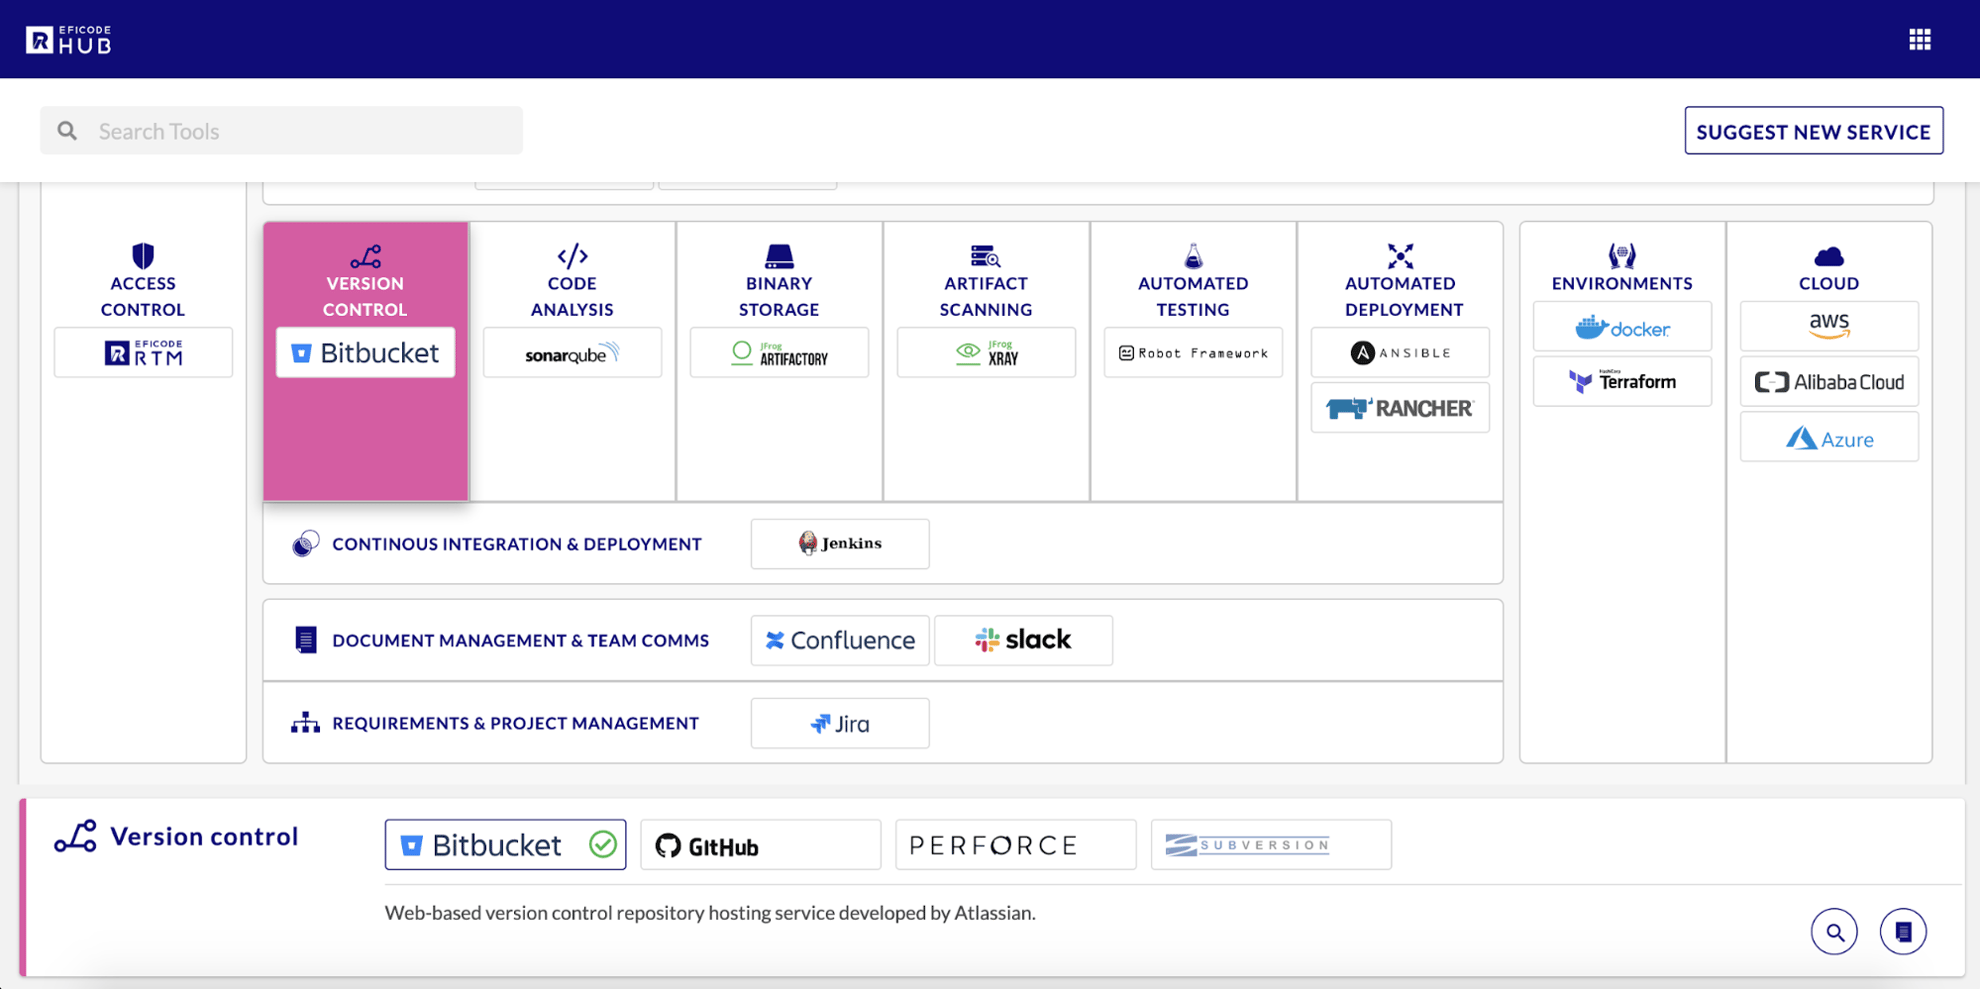Open the Rancher deployment tool
Viewport: 1980px width, 989px height.
(x=1399, y=407)
